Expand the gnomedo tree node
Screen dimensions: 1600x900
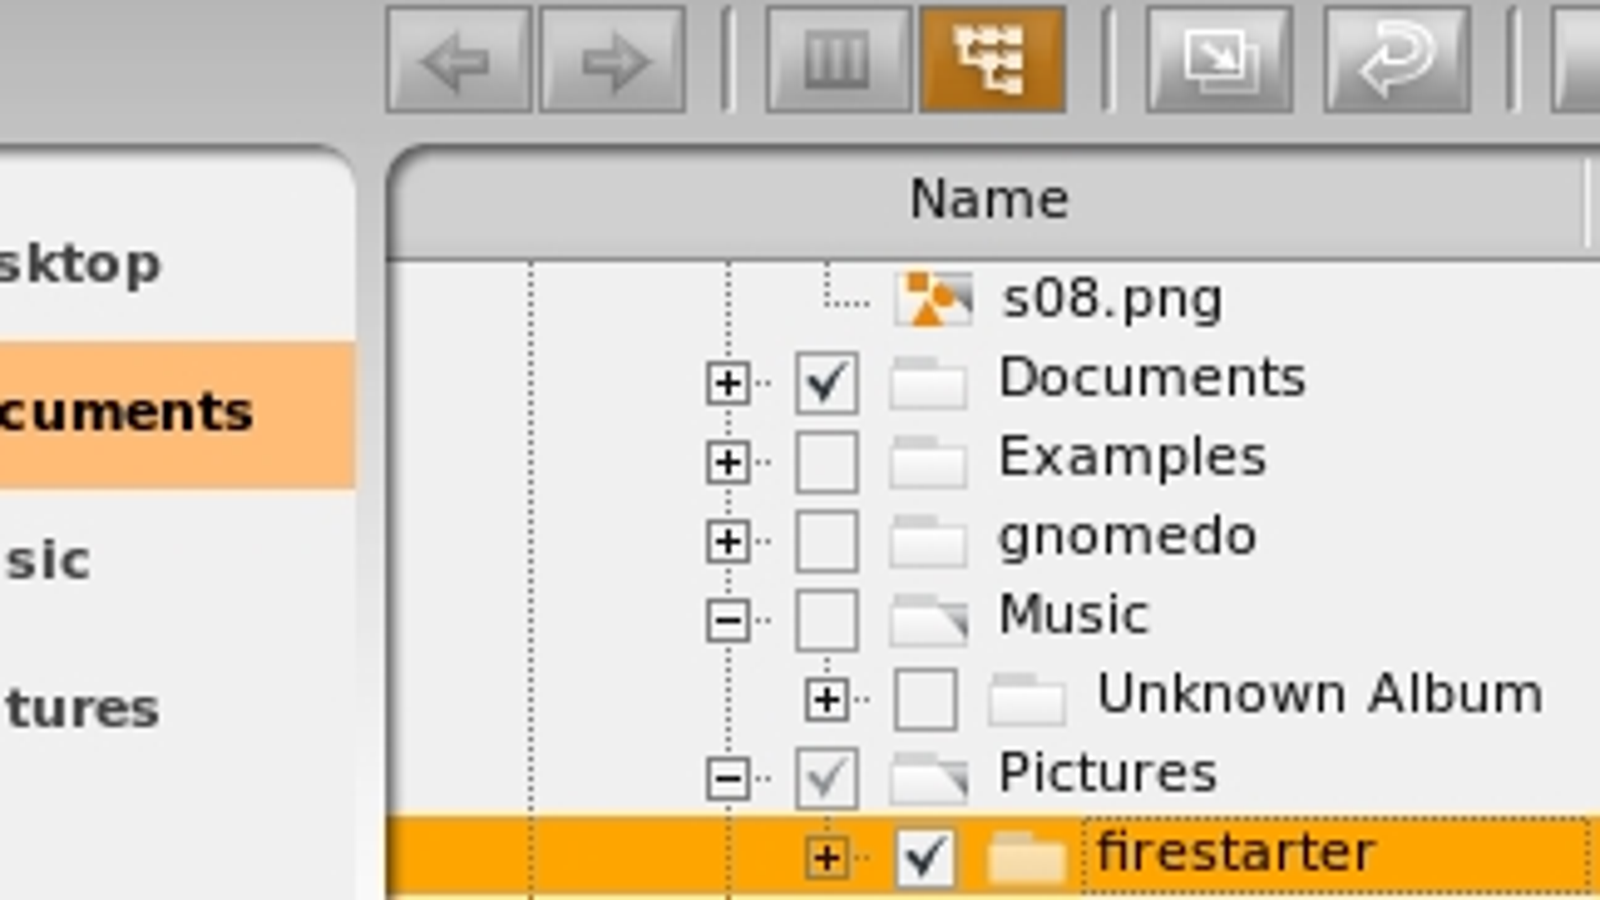pos(727,541)
